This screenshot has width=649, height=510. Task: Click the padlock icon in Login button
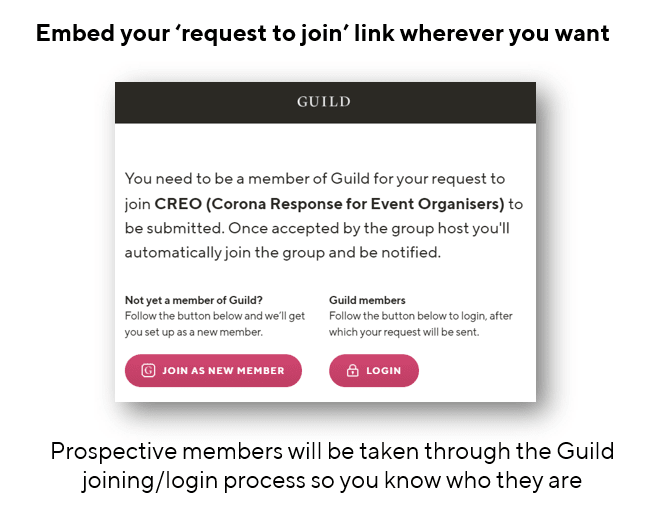point(352,370)
